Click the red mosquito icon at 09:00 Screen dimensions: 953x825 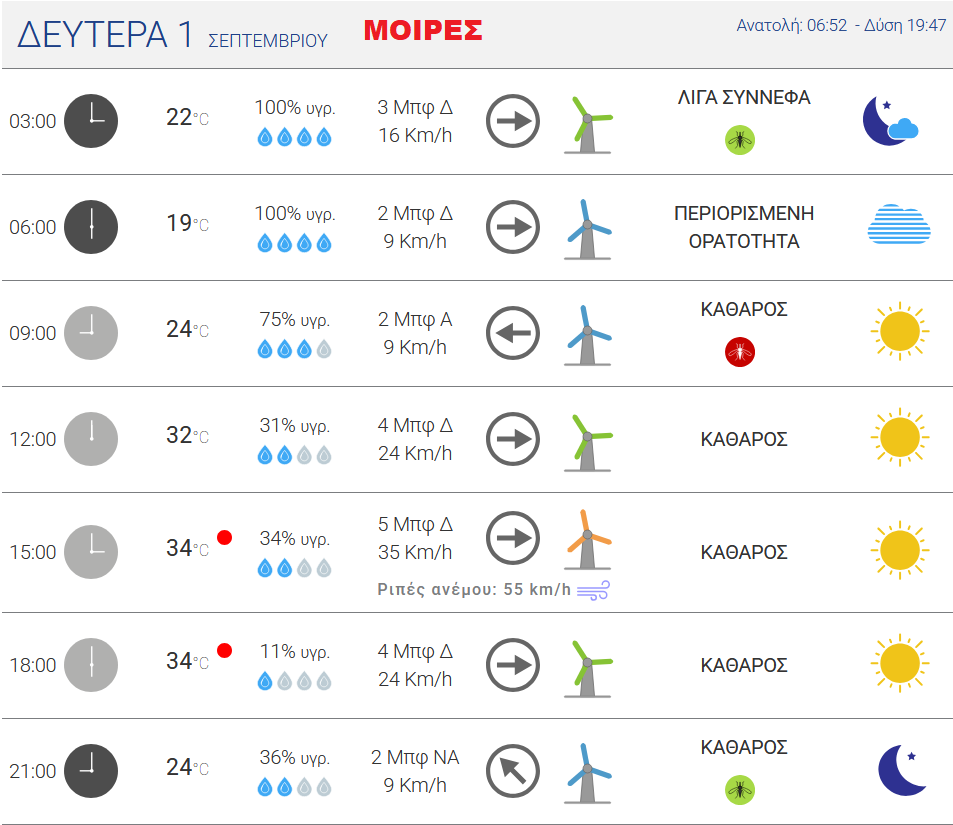pos(740,352)
